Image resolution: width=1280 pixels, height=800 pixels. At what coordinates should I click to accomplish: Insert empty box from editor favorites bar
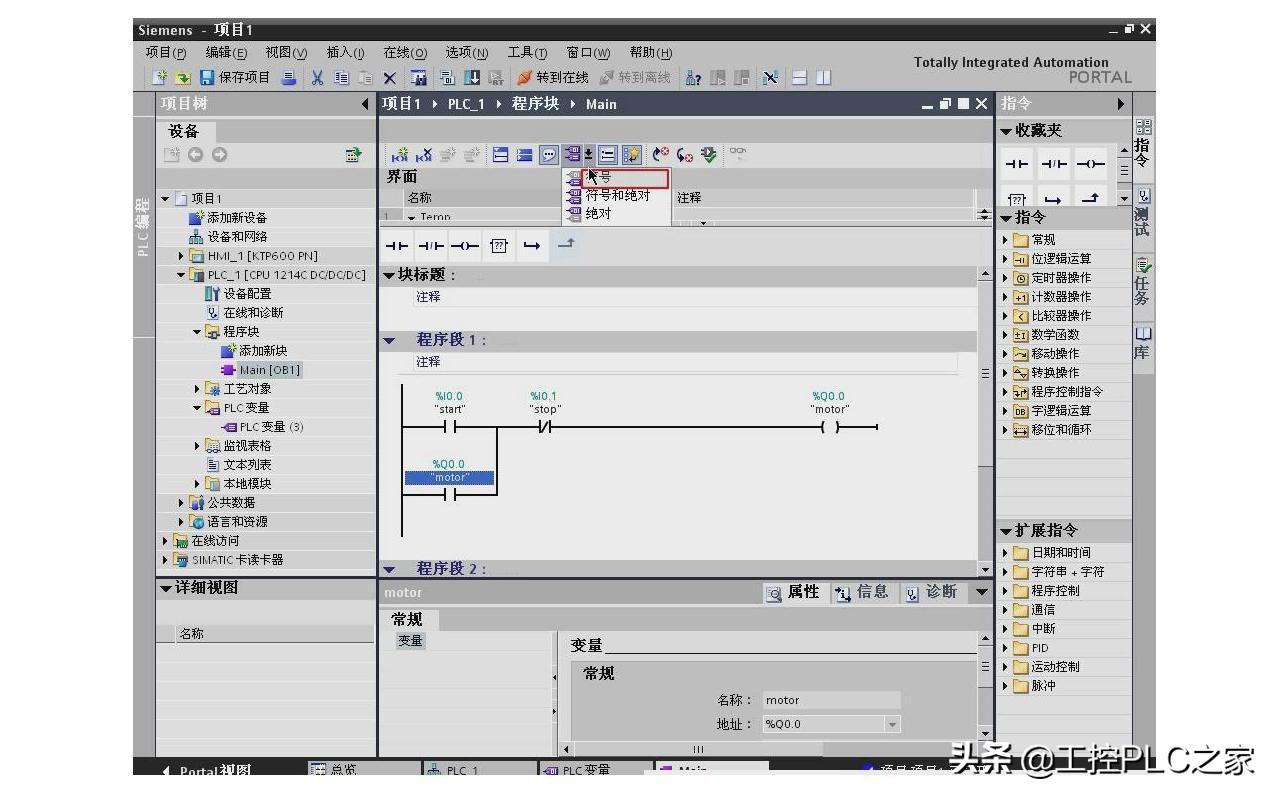(499, 246)
